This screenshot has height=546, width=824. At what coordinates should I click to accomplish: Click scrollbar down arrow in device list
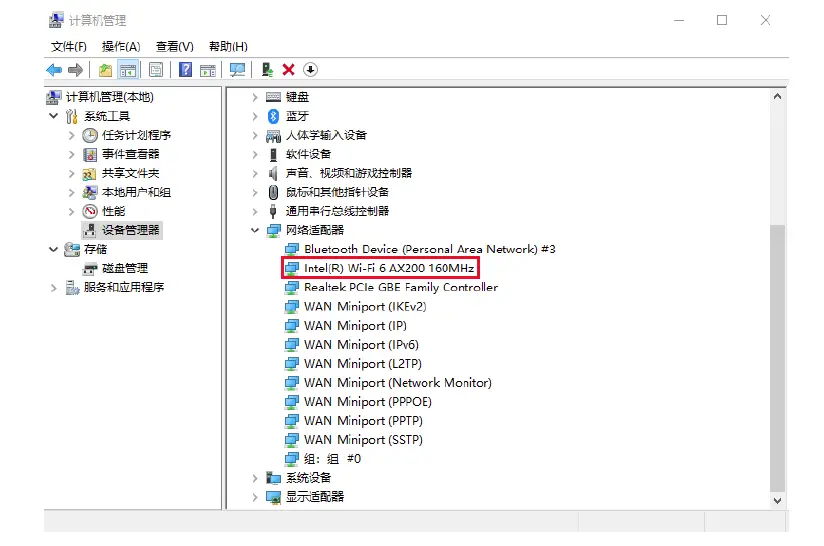pyautogui.click(x=777, y=501)
